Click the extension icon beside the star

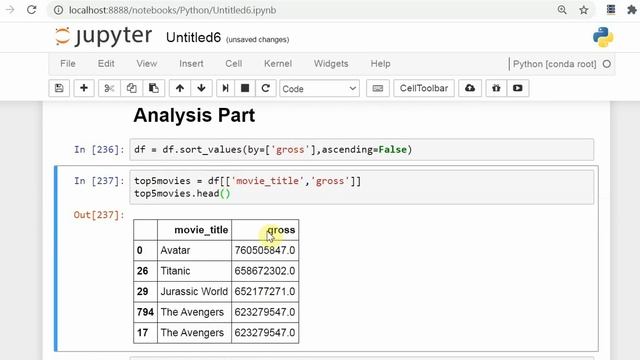pyautogui.click(x=611, y=10)
